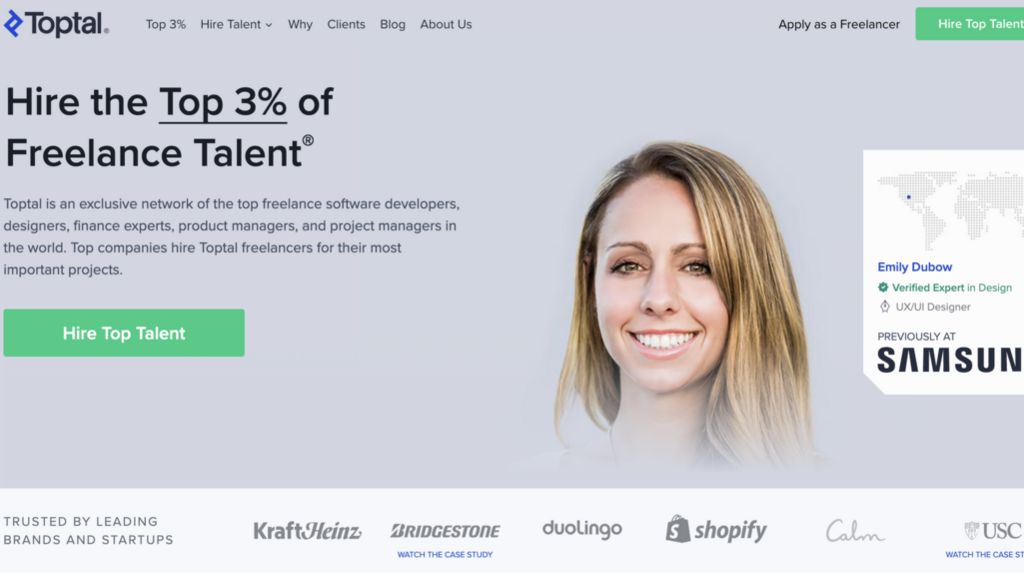The height and width of the screenshot is (576, 1024).
Task: Select the Kraft Heinz logo
Action: tap(307, 530)
